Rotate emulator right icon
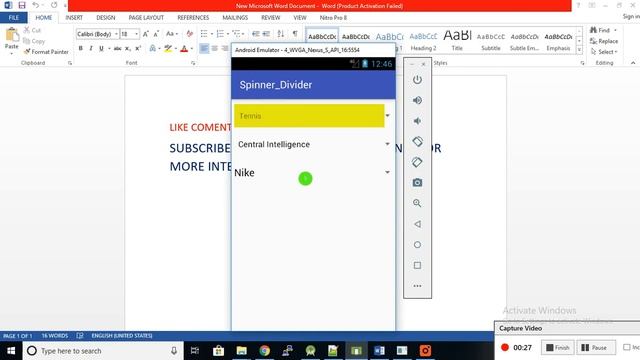The height and width of the screenshot is (360, 640). (417, 162)
